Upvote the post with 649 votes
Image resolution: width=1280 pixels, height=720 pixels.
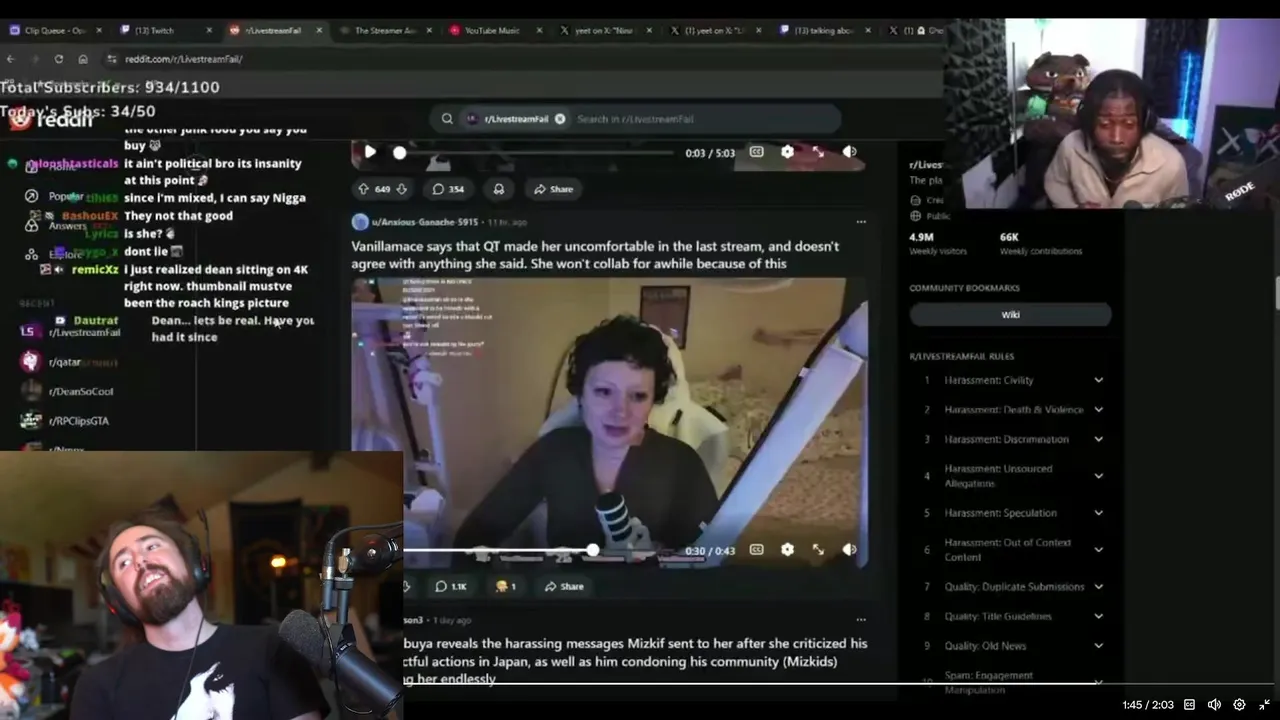pyautogui.click(x=363, y=189)
